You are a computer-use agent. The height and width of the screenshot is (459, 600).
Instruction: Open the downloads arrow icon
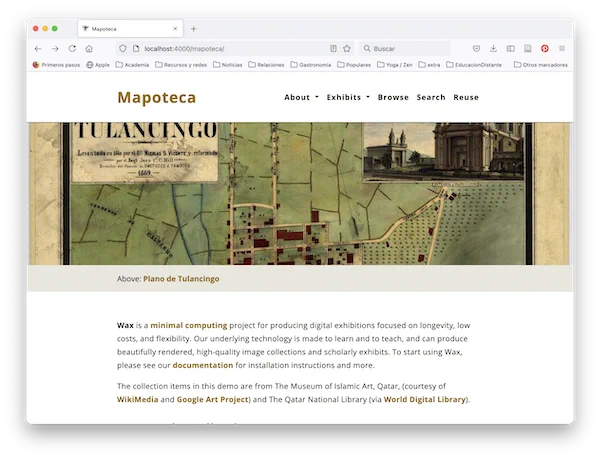tap(493, 49)
